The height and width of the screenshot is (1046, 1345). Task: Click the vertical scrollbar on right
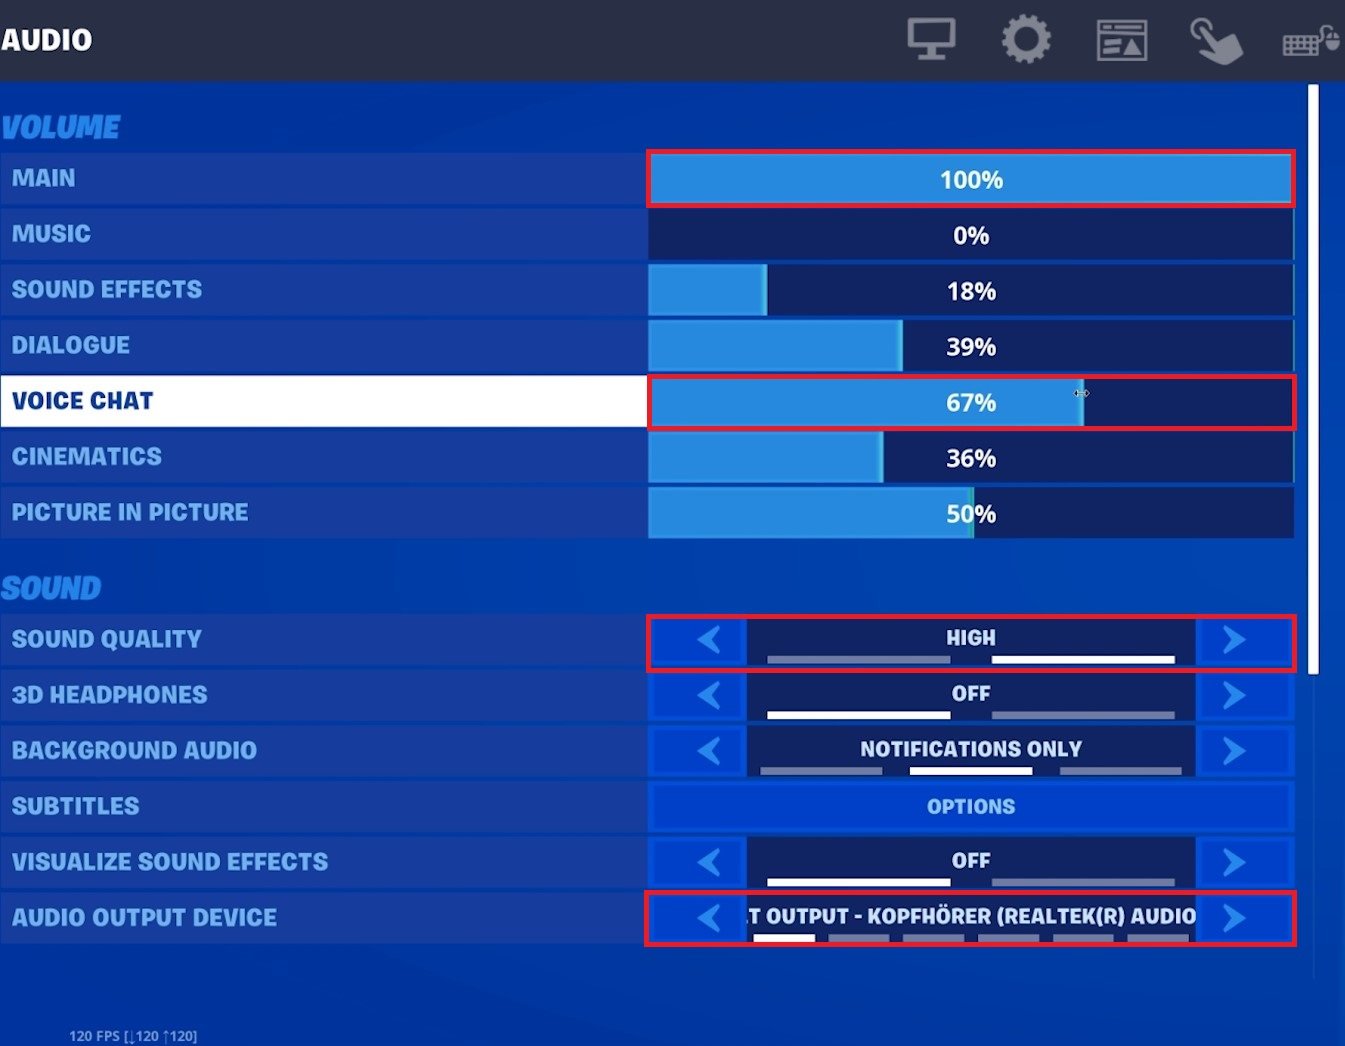(x=1313, y=380)
